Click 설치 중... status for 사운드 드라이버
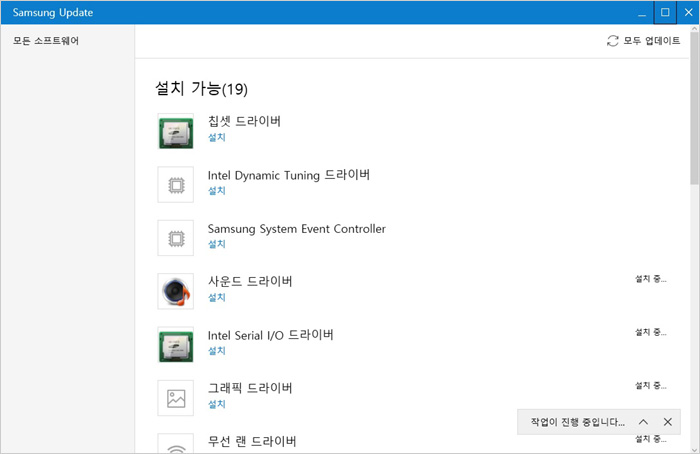Viewport: 700px width, 454px height. coord(651,279)
